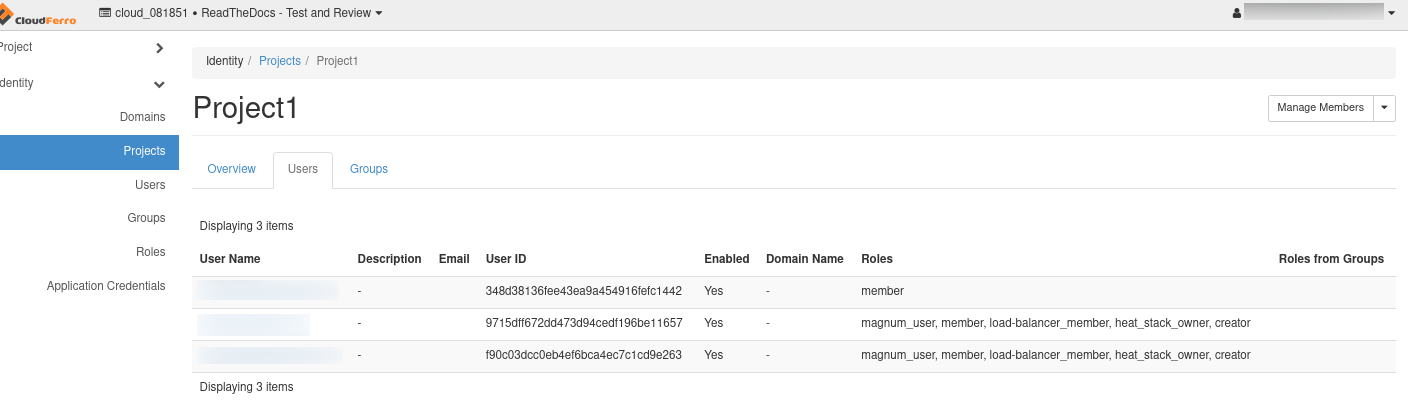Click the User ID column header
The width and height of the screenshot is (1408, 414).
506,259
